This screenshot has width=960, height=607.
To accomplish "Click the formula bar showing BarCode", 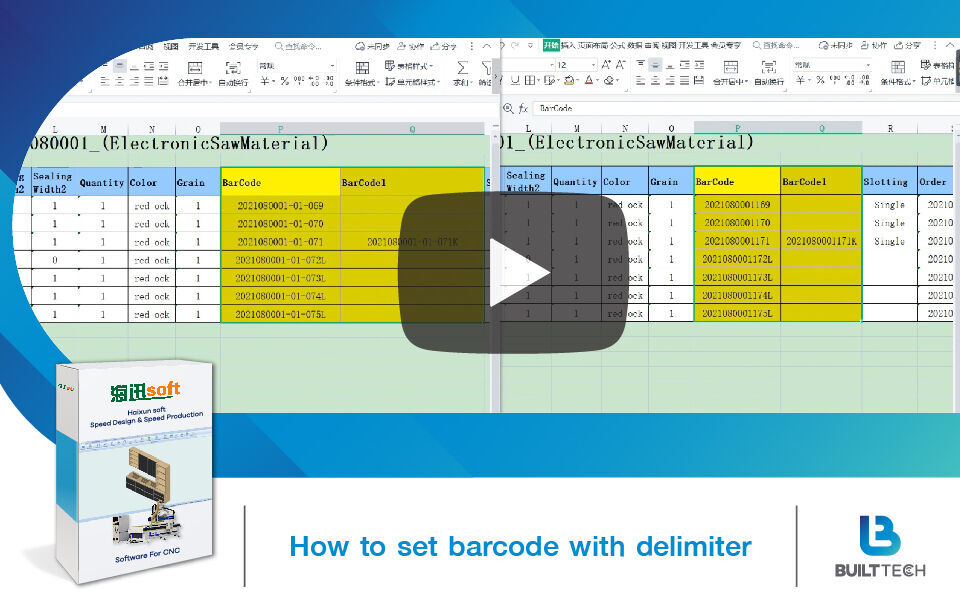I will tap(747, 108).
